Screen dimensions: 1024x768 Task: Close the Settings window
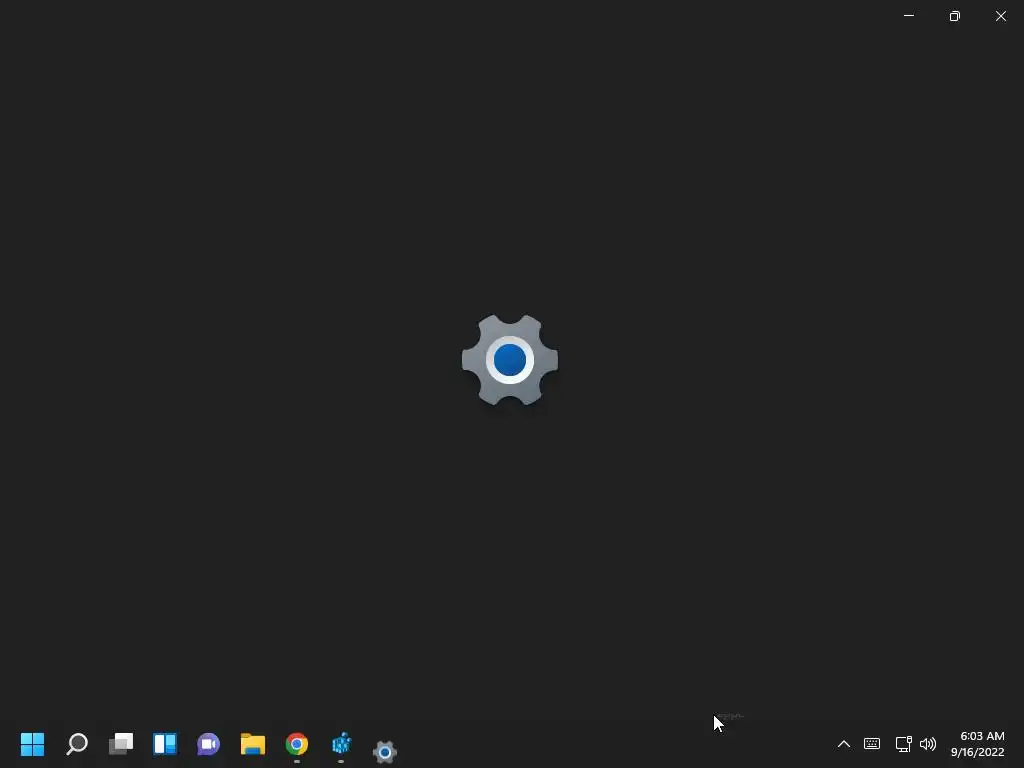[x=1000, y=16]
